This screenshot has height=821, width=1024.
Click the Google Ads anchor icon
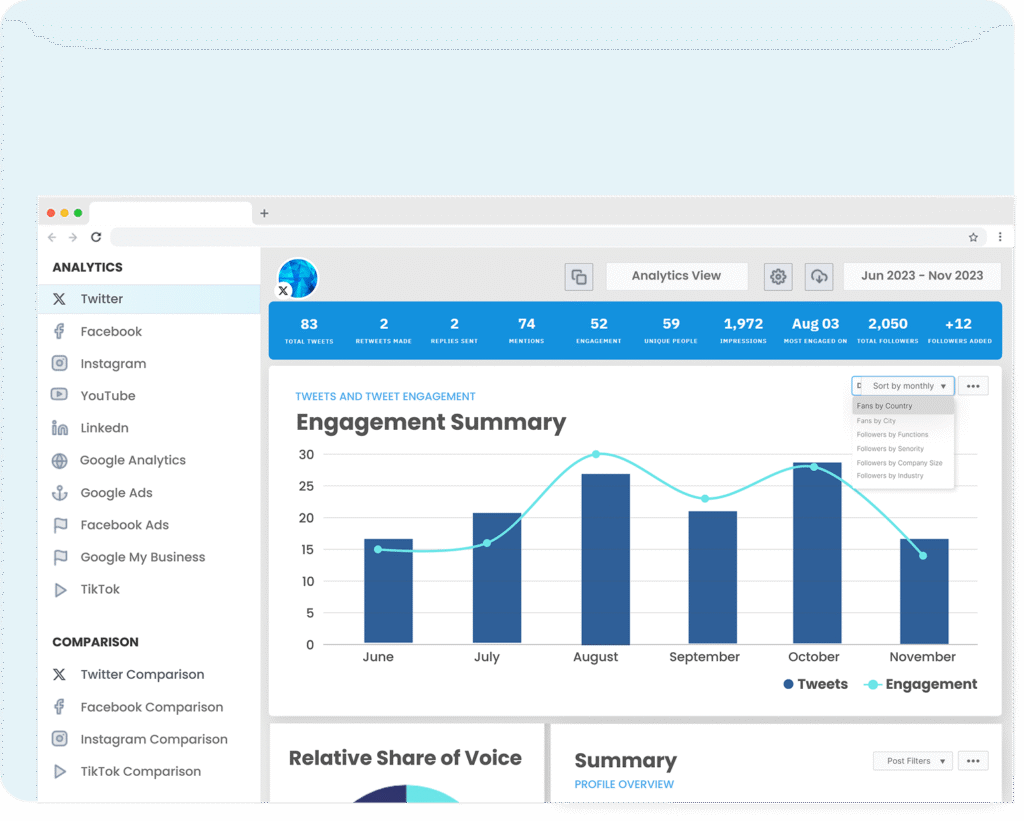point(60,493)
